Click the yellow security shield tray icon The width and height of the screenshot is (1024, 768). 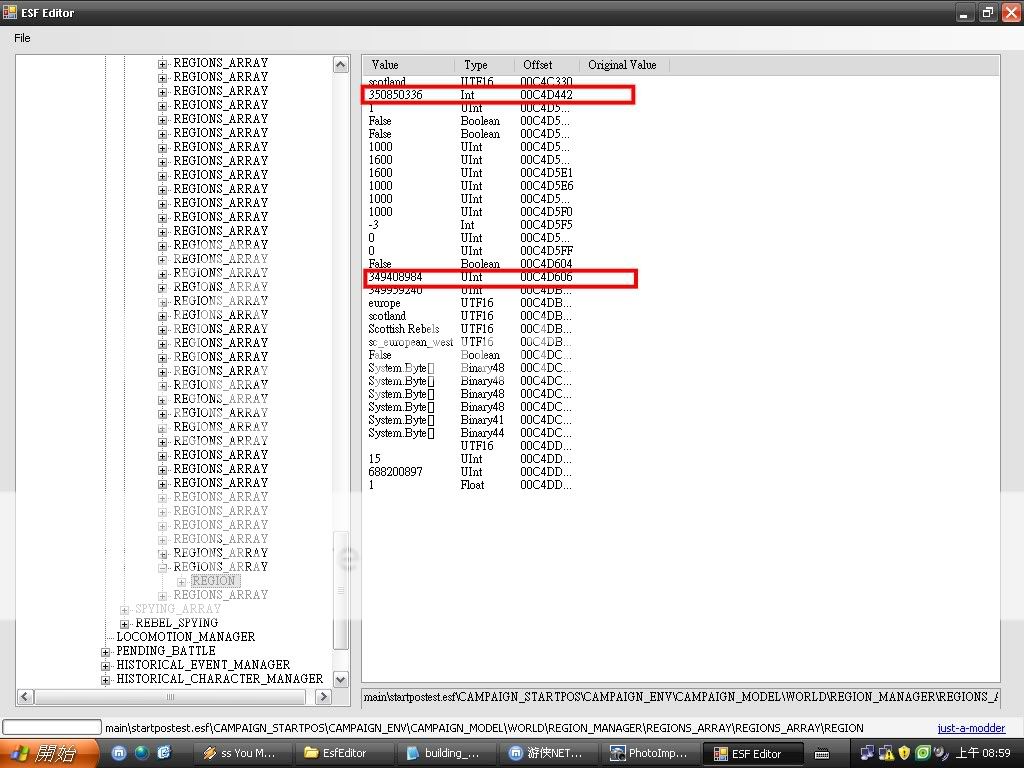click(904, 754)
